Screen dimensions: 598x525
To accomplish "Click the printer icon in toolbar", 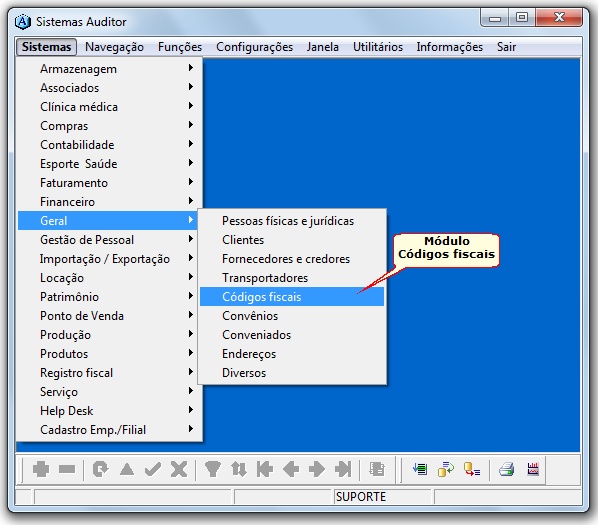I will [x=506, y=469].
